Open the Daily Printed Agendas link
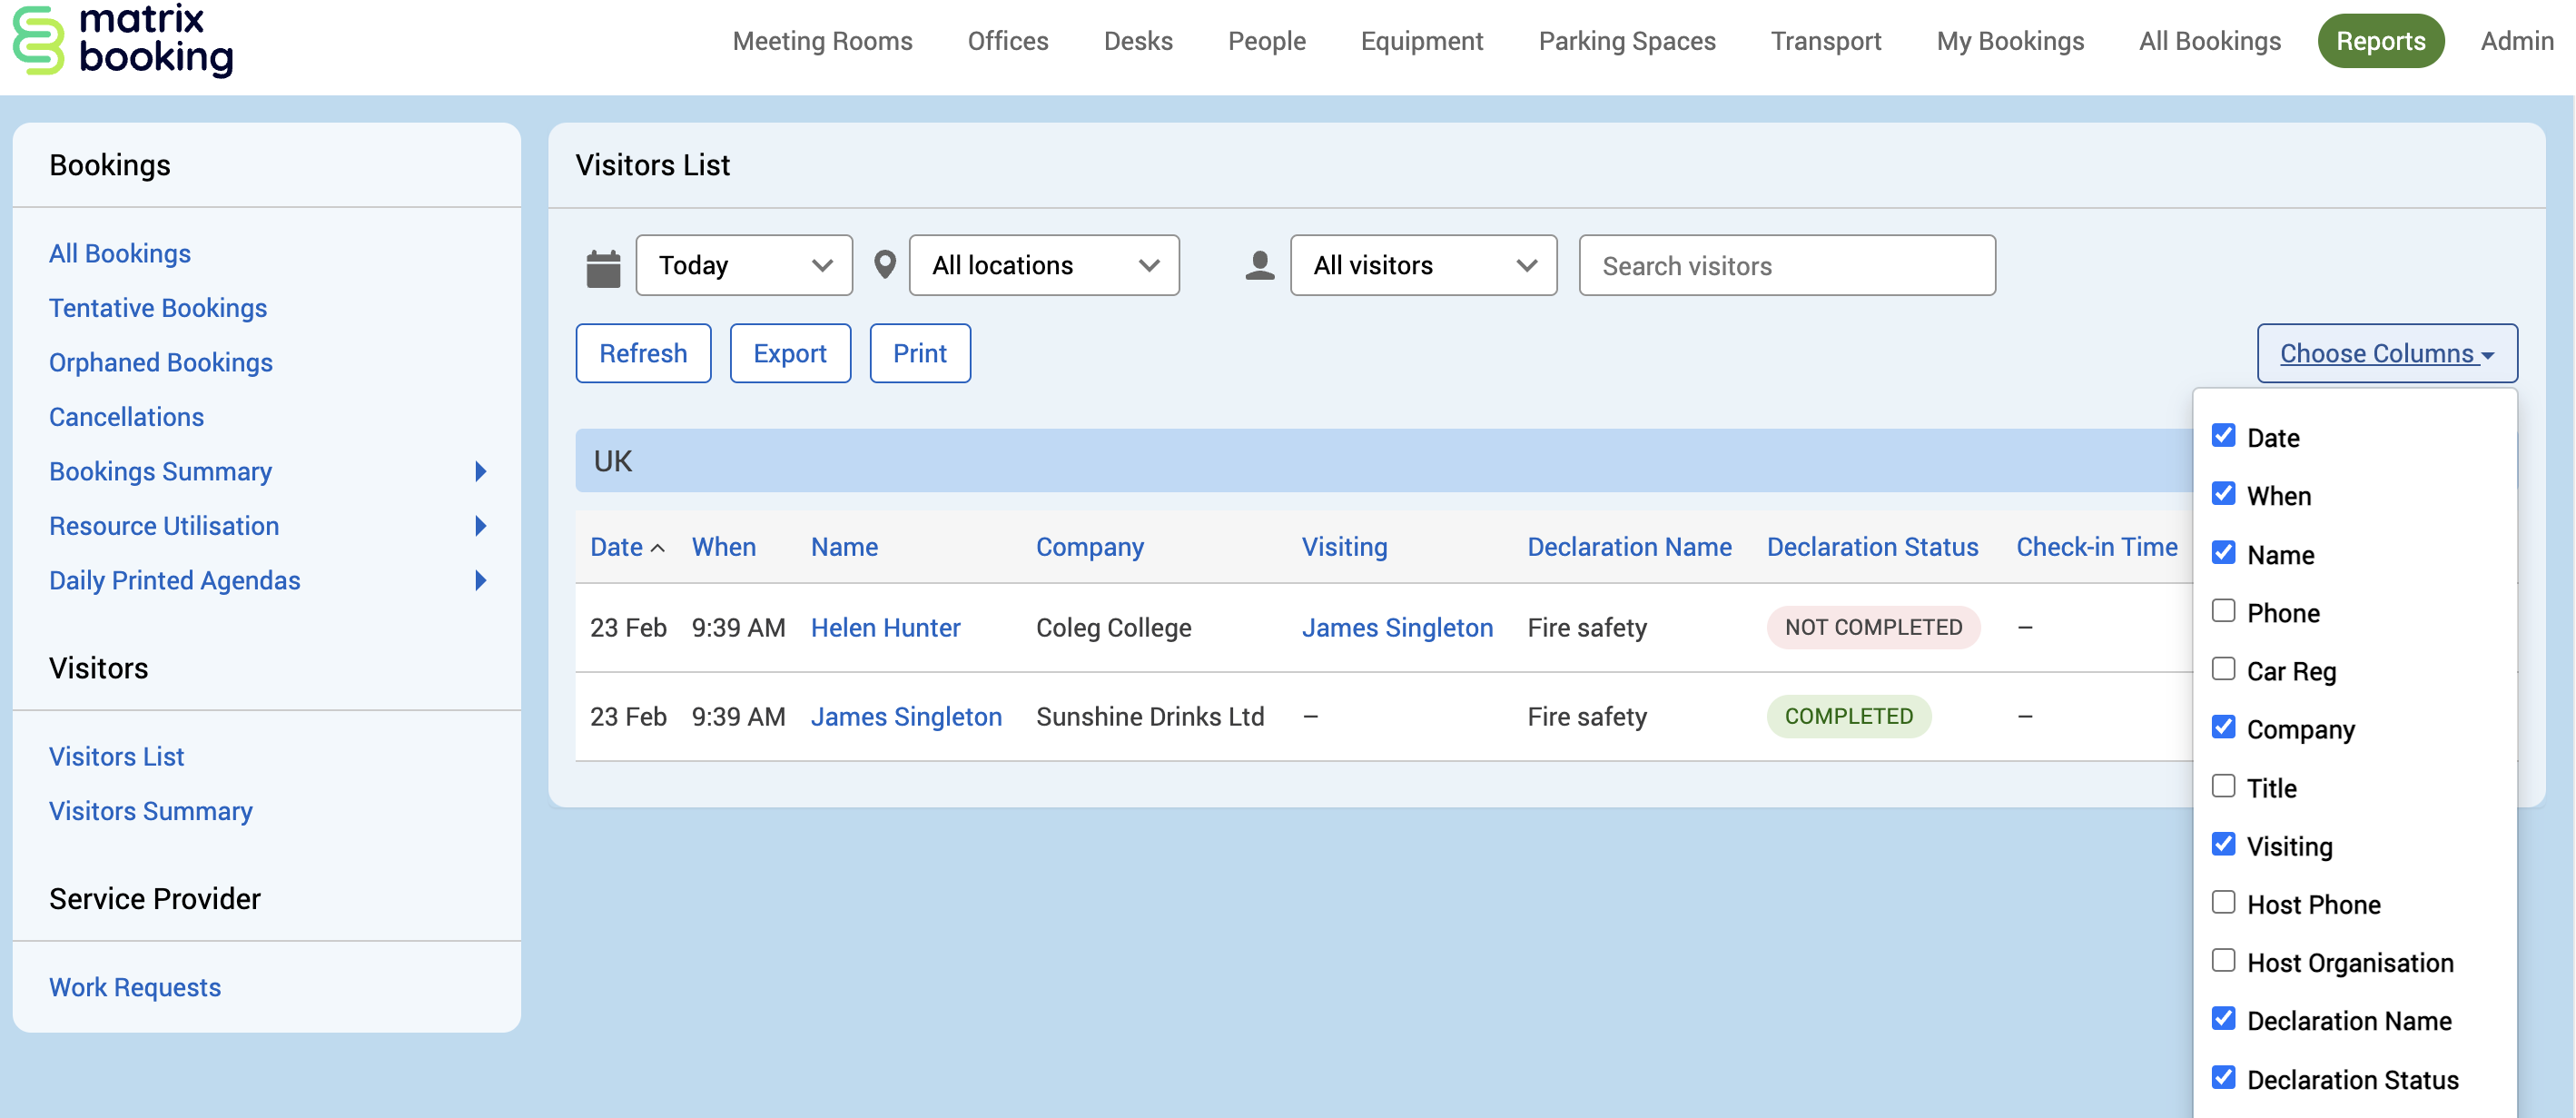The image size is (2576, 1118). point(175,580)
